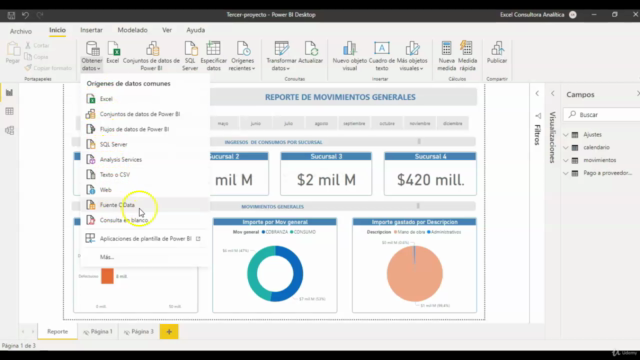Click the Buscar field in Campos
Screen dimensions: 640x360
click(602, 115)
